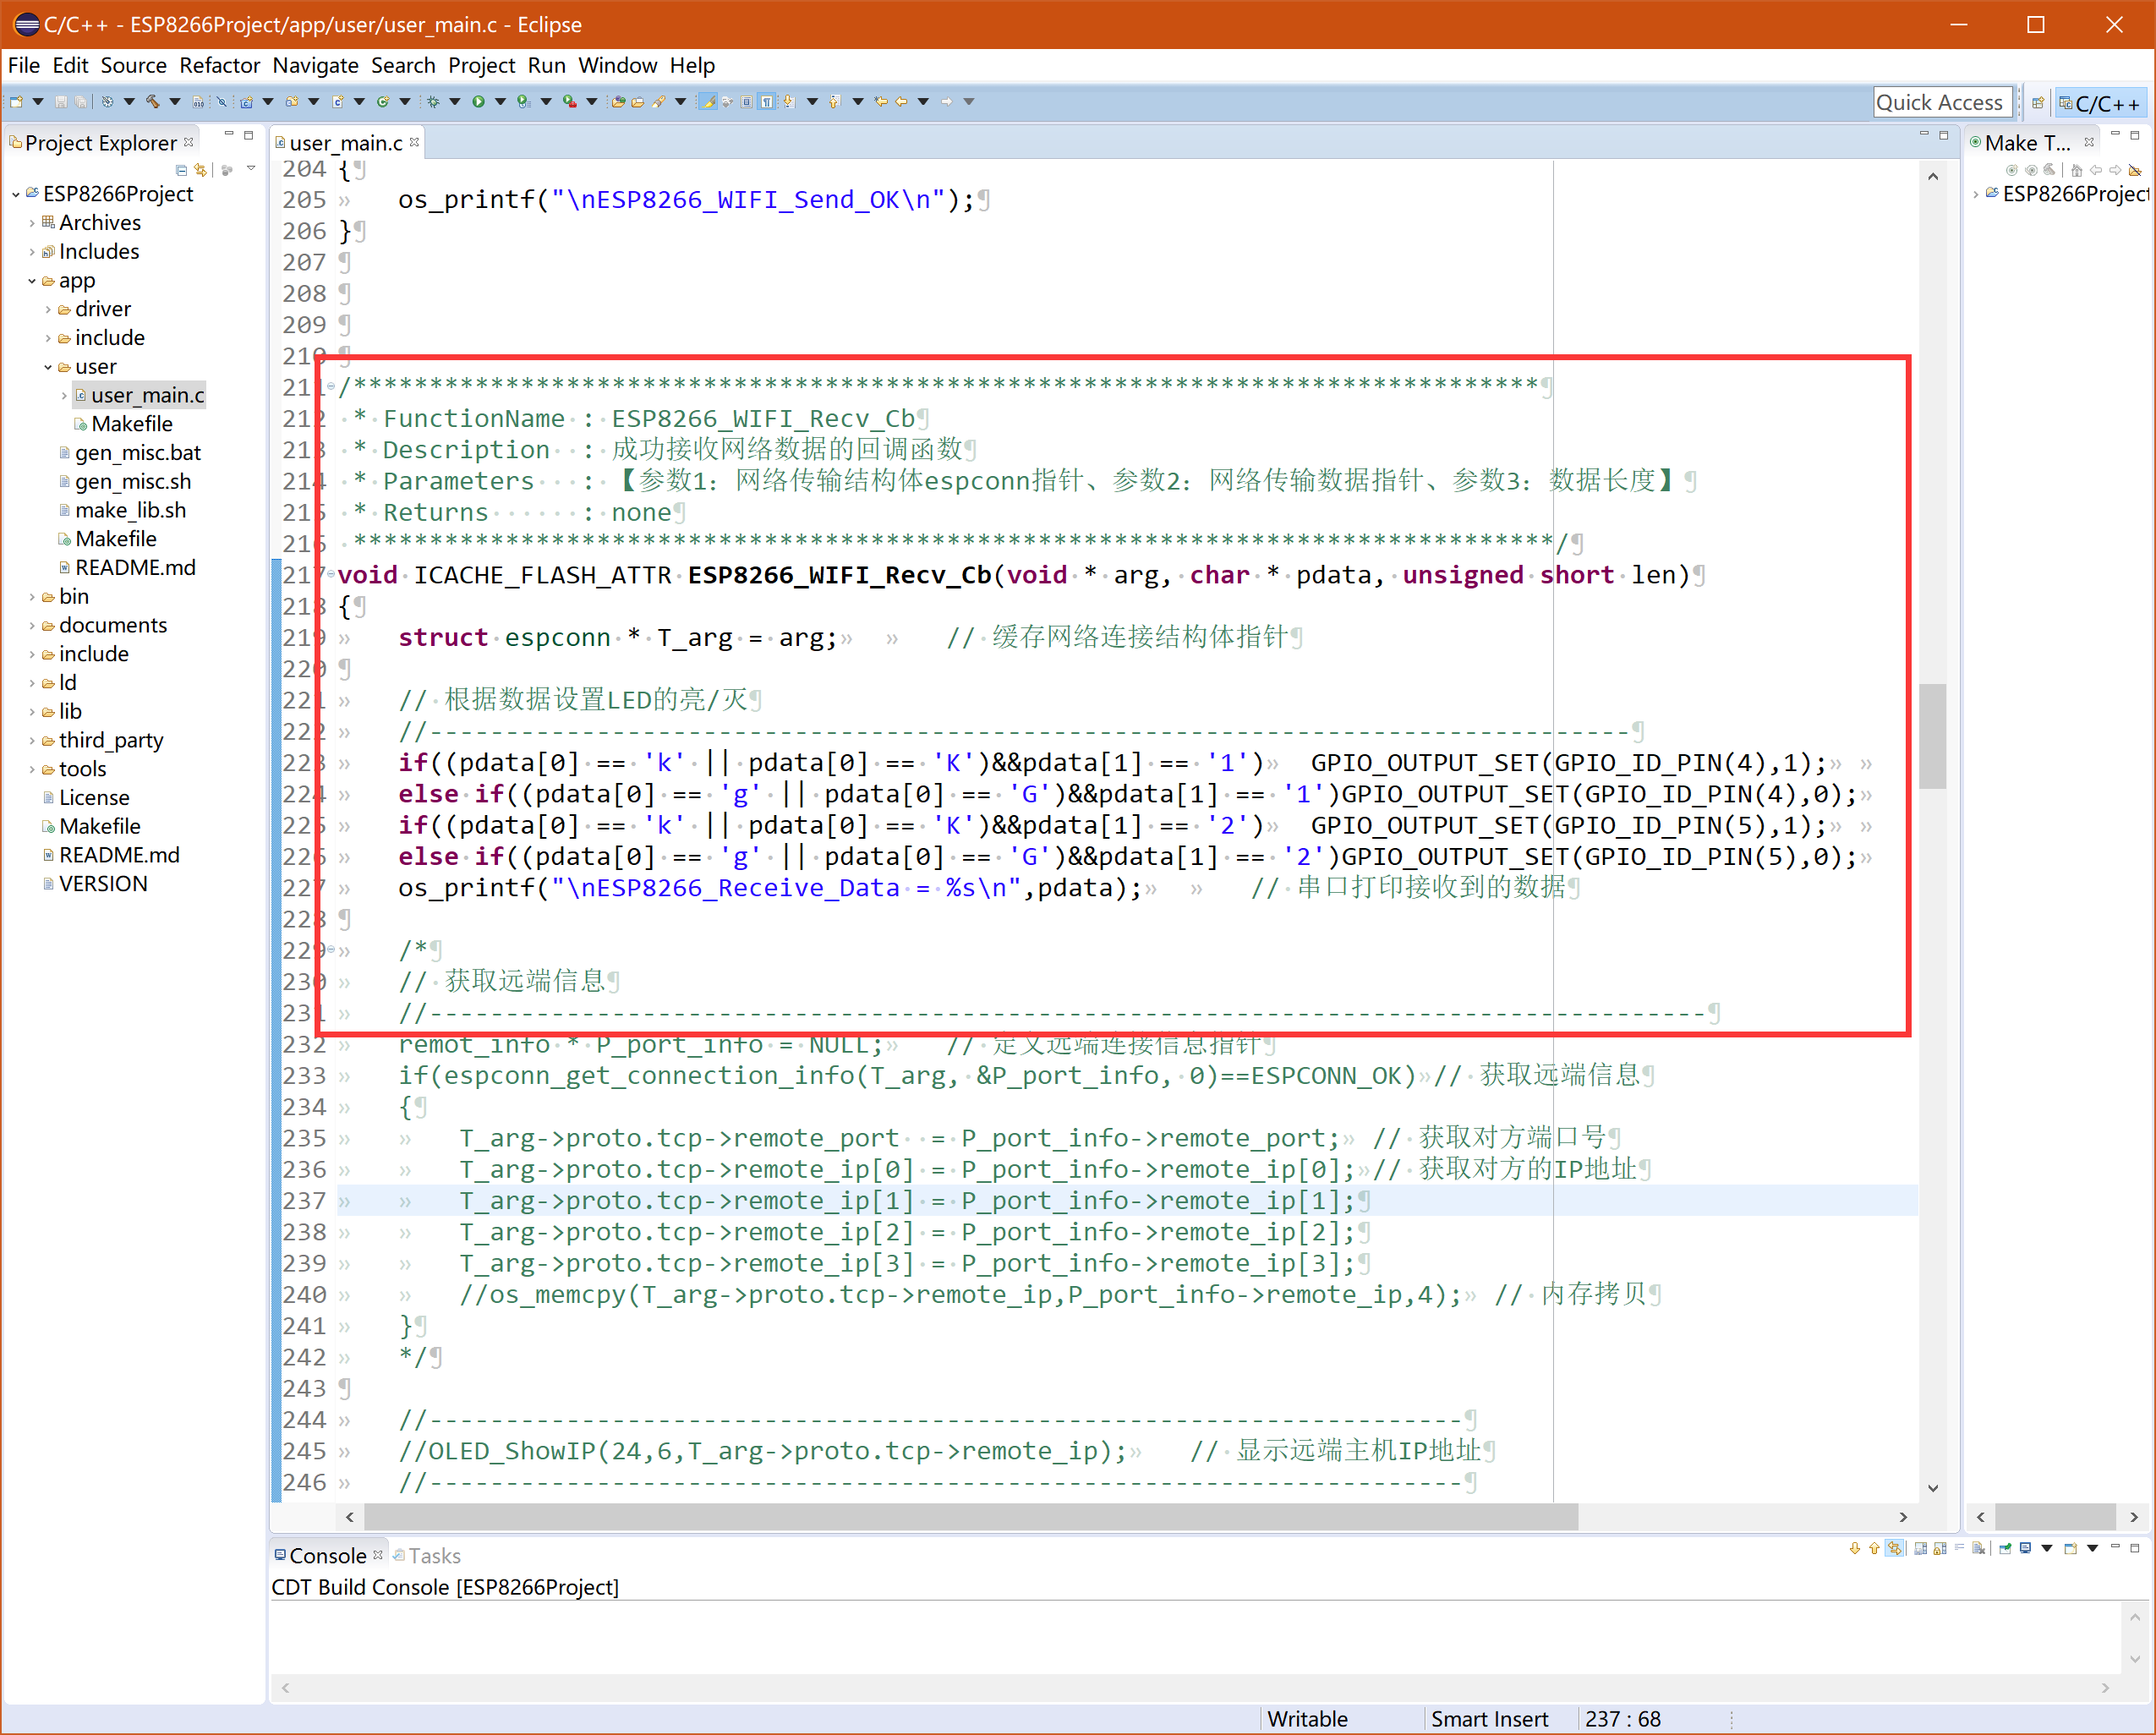This screenshot has width=2156, height=1735.
Task: Select README.md under app folder
Action: point(135,567)
